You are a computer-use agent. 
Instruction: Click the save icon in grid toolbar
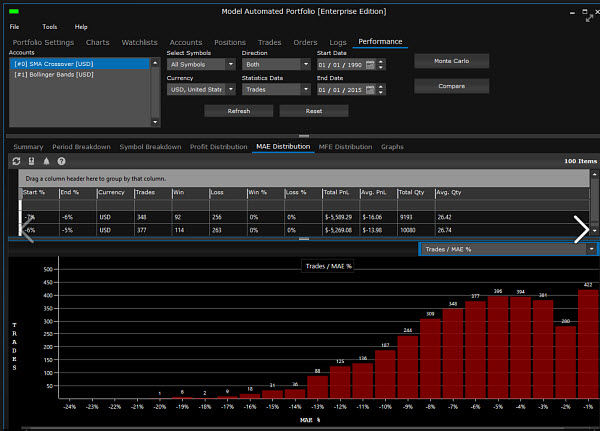tap(31, 161)
